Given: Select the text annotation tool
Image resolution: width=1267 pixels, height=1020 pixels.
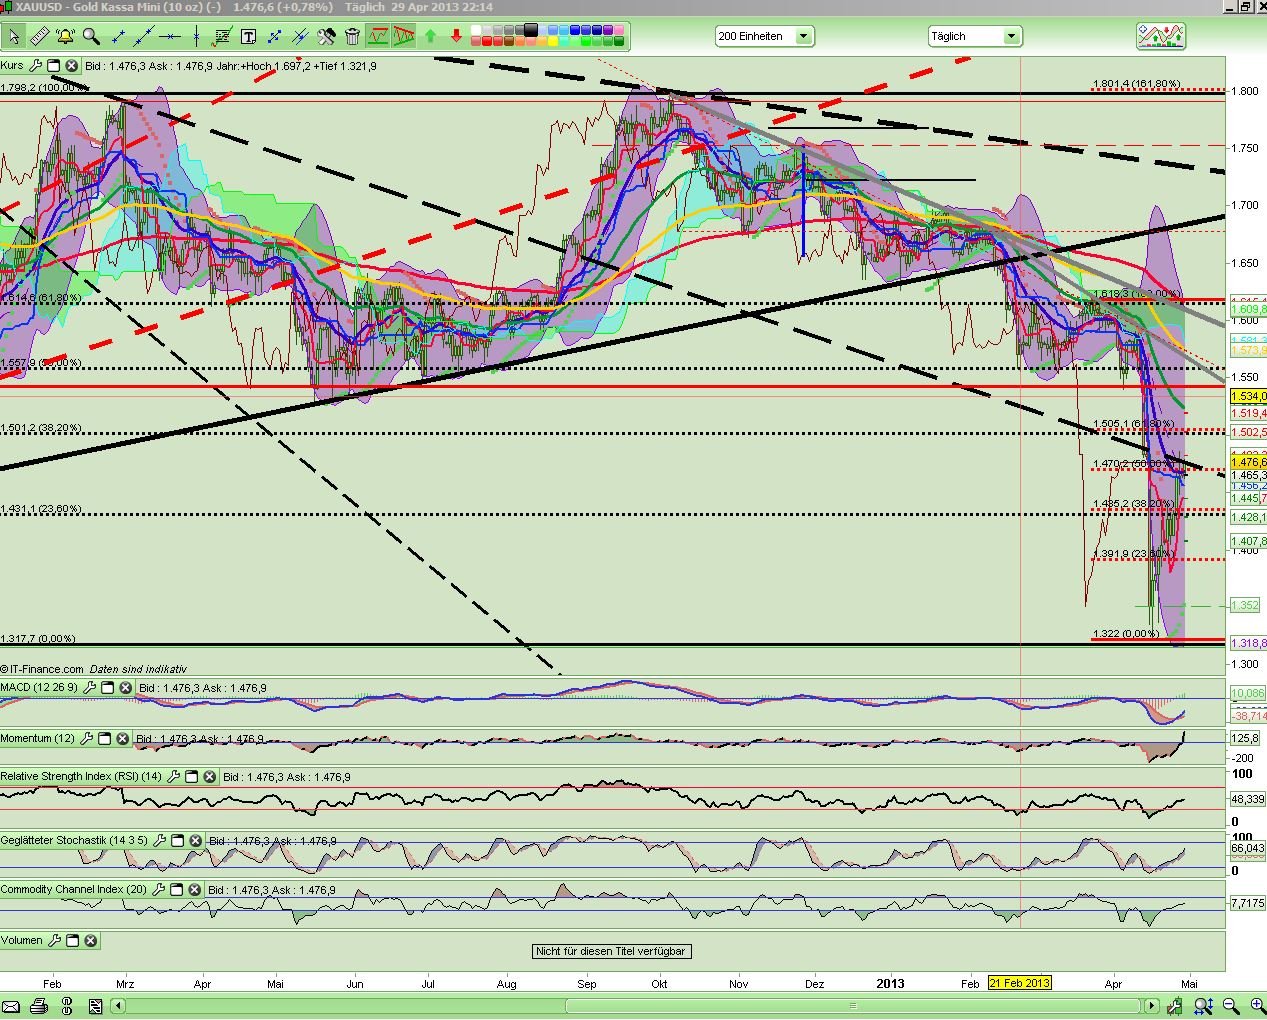Looking at the screenshot, I should click(248, 37).
